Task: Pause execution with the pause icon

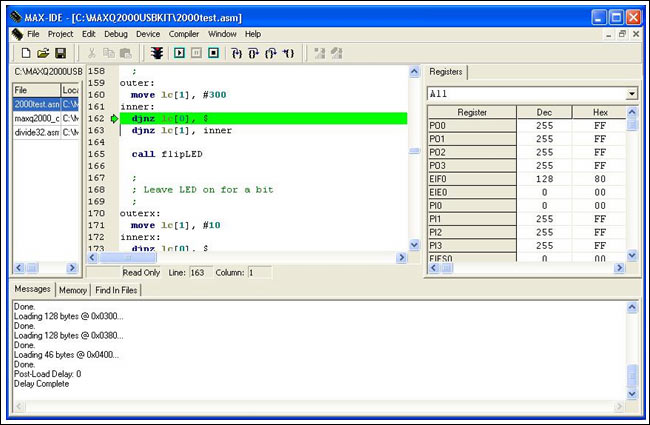Action: click(x=198, y=52)
